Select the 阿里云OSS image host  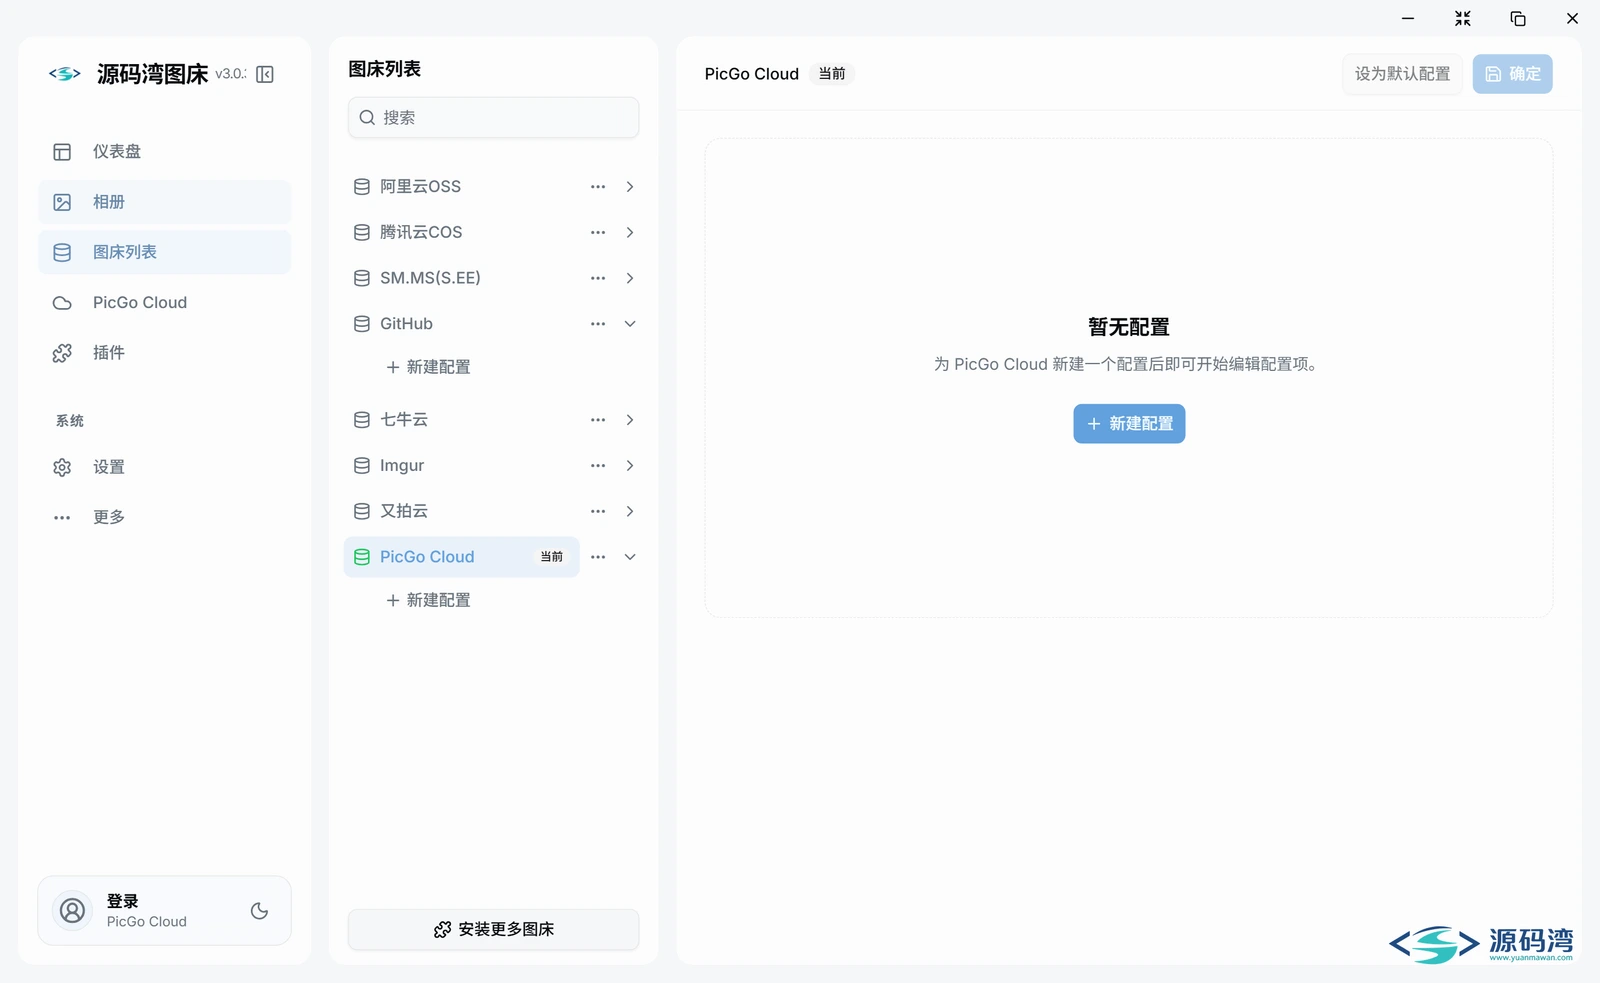click(461, 187)
